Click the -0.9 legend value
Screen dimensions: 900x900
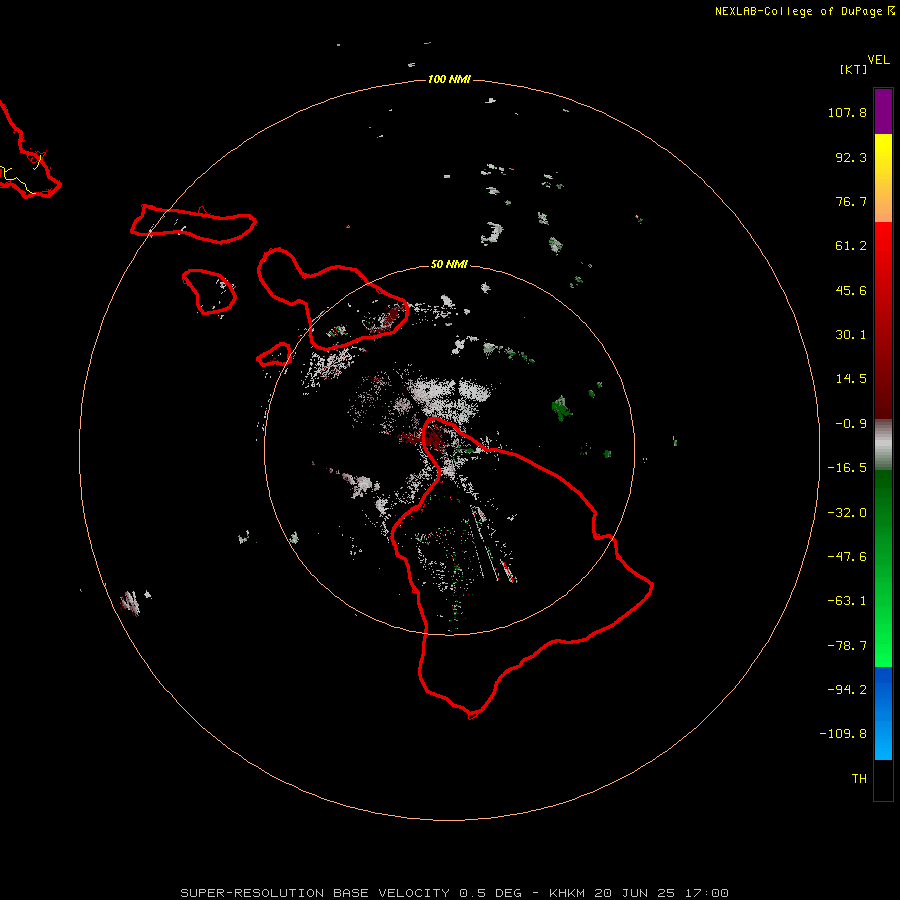click(851, 424)
